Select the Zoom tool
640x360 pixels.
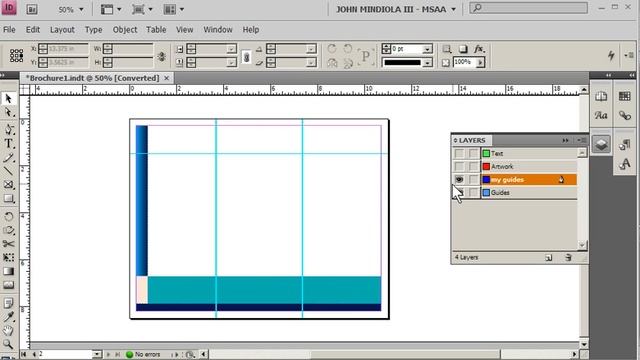tap(9, 344)
